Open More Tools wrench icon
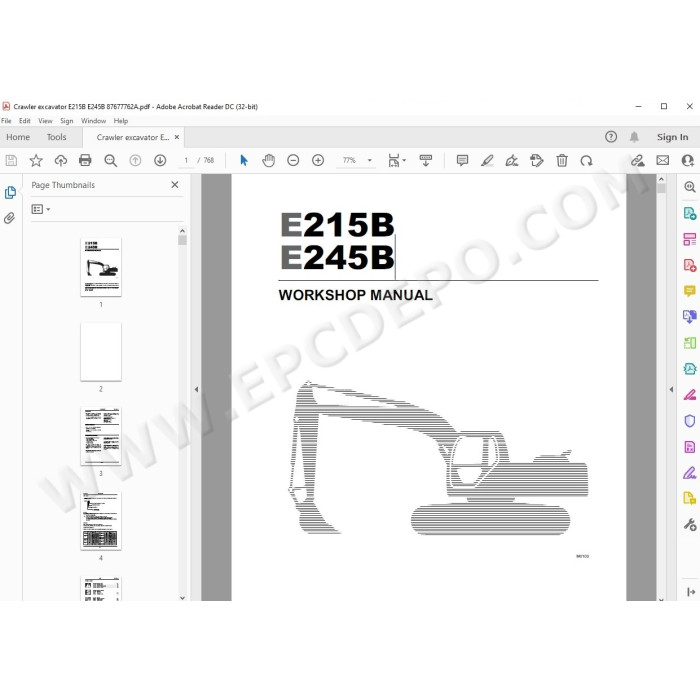 [x=690, y=524]
